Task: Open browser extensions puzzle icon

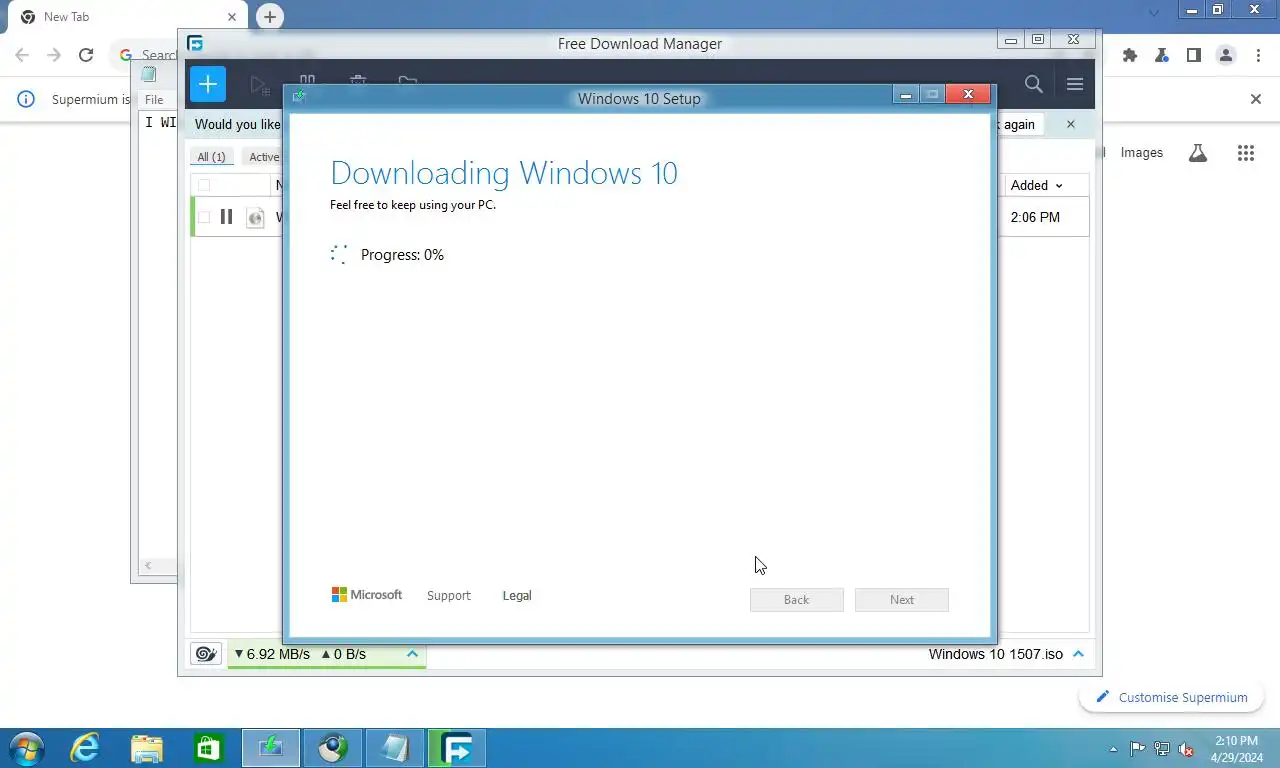Action: pos(1130,56)
